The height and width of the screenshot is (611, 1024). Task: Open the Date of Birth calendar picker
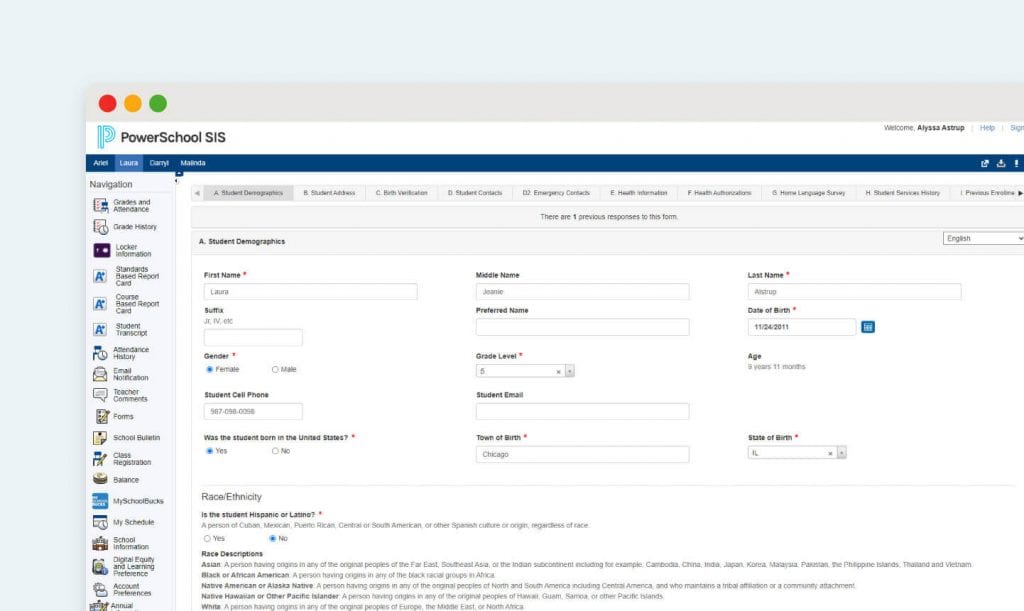coord(867,326)
